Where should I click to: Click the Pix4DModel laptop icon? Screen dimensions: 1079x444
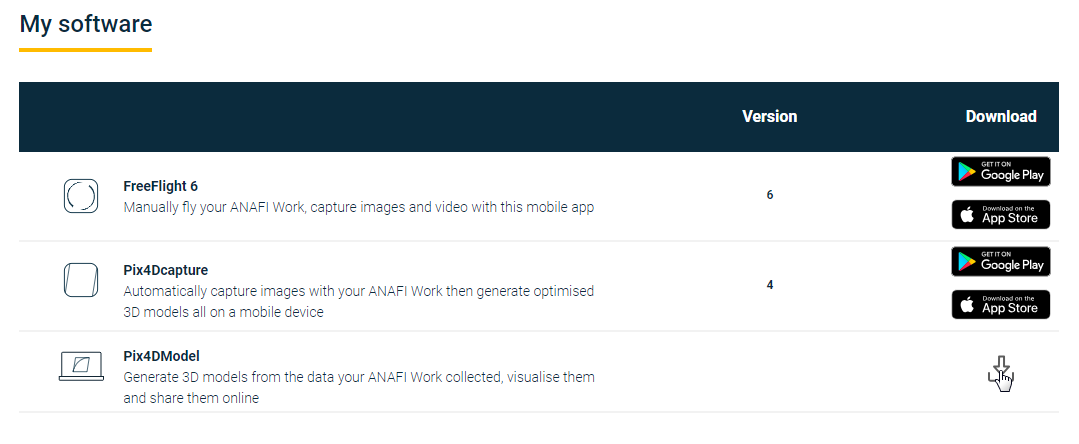[x=81, y=366]
